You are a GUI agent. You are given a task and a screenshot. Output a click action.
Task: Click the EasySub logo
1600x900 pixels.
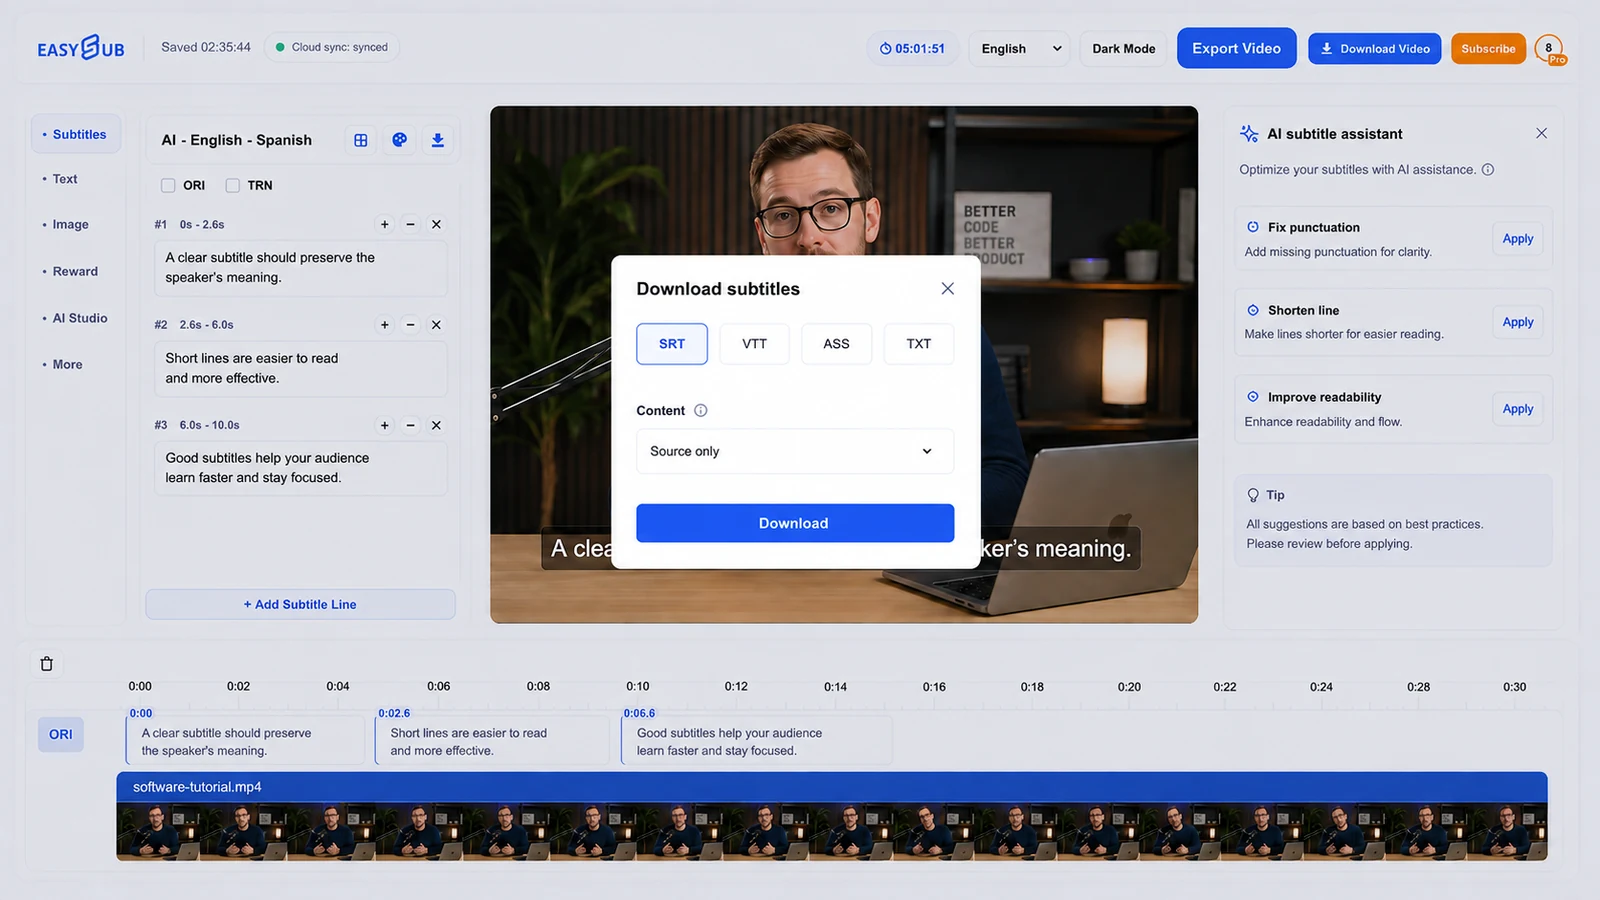(81, 47)
